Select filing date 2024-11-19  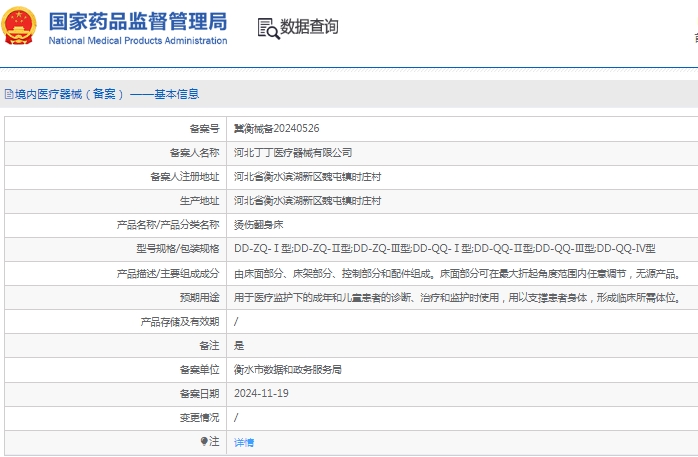261,393
